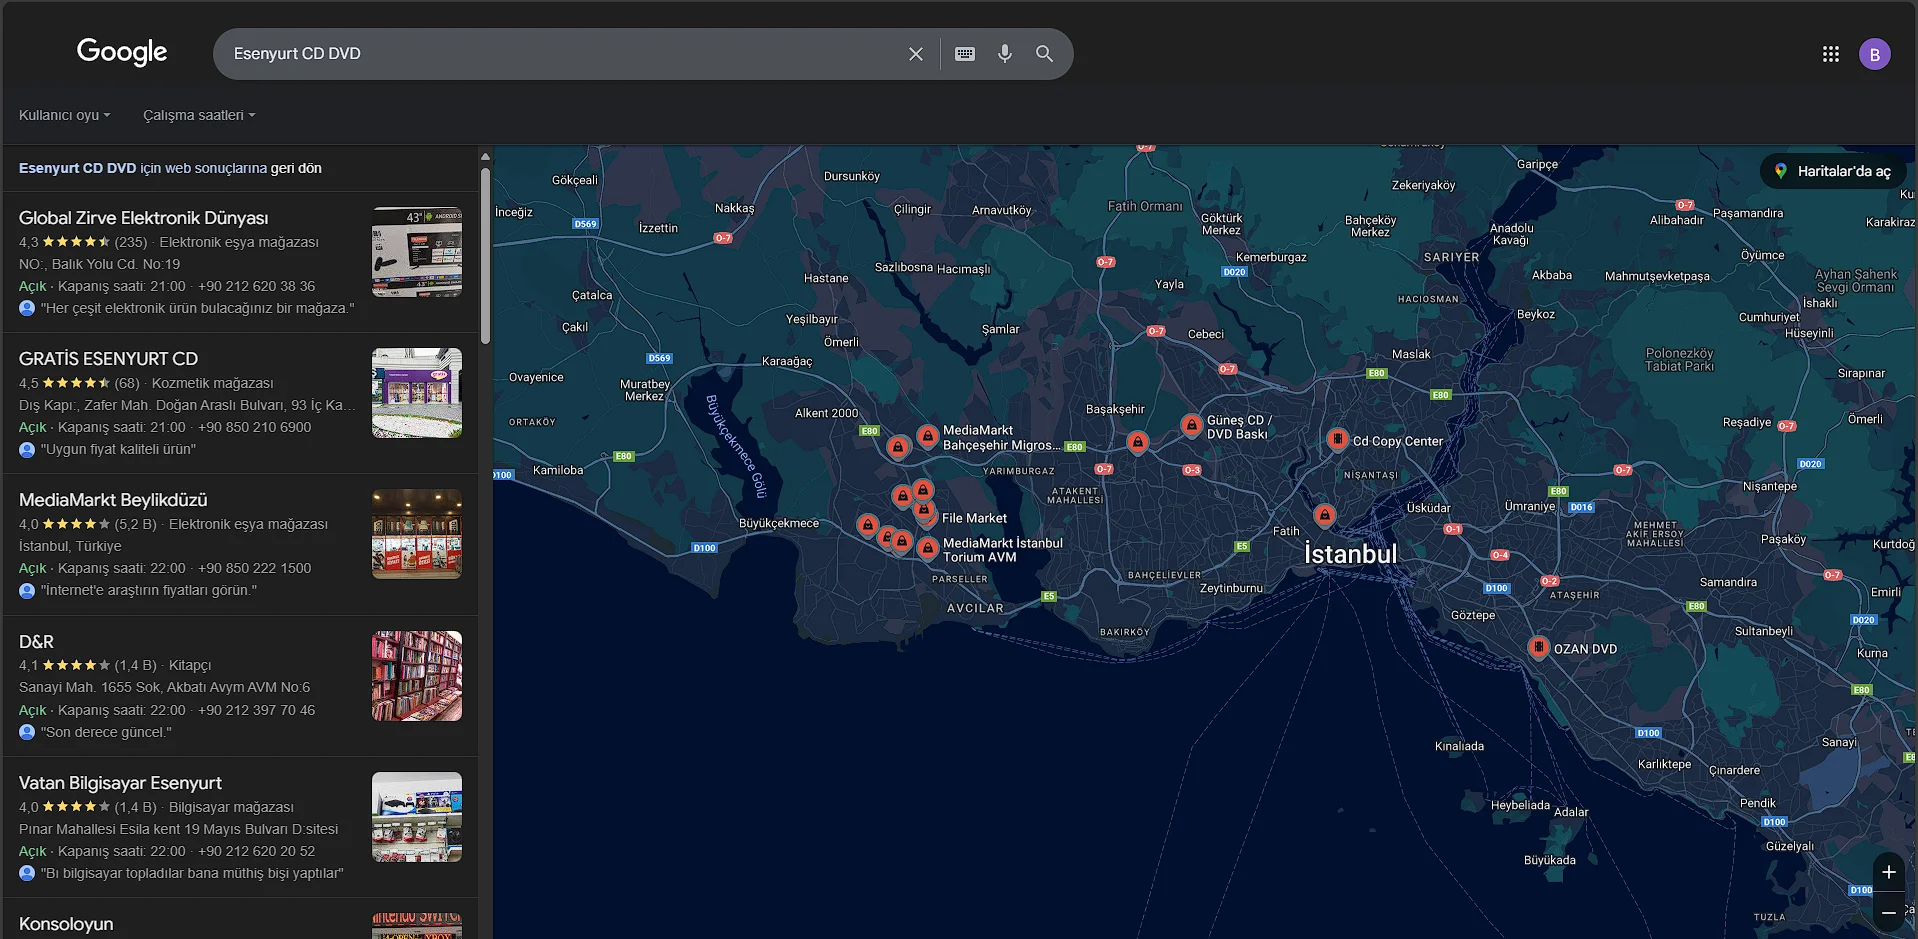Screen dimensions: 1918x939
Task: Click the magnifier search button
Action: [x=1044, y=54]
